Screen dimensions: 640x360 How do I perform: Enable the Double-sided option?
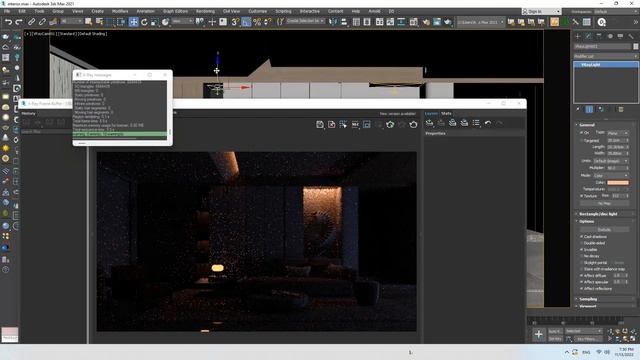[x=581, y=243]
